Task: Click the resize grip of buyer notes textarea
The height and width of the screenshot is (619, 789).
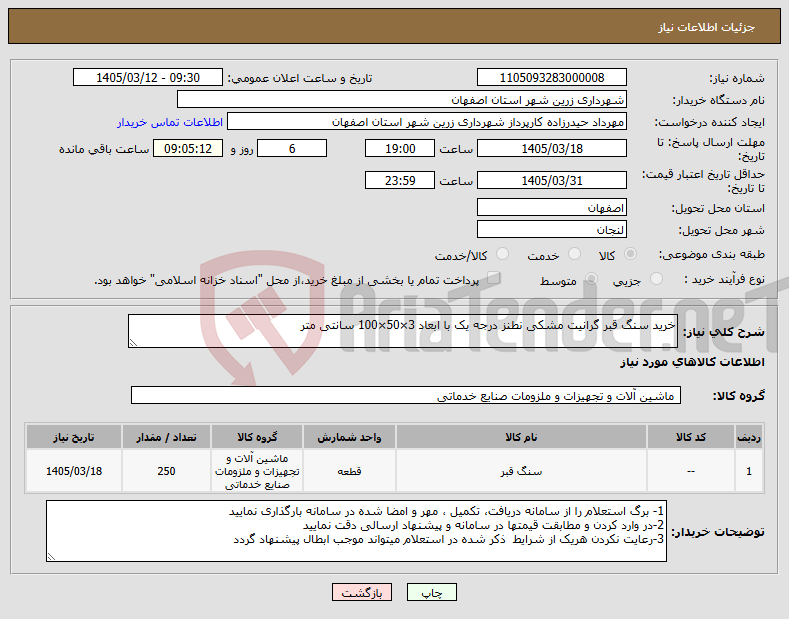Action: point(51,557)
